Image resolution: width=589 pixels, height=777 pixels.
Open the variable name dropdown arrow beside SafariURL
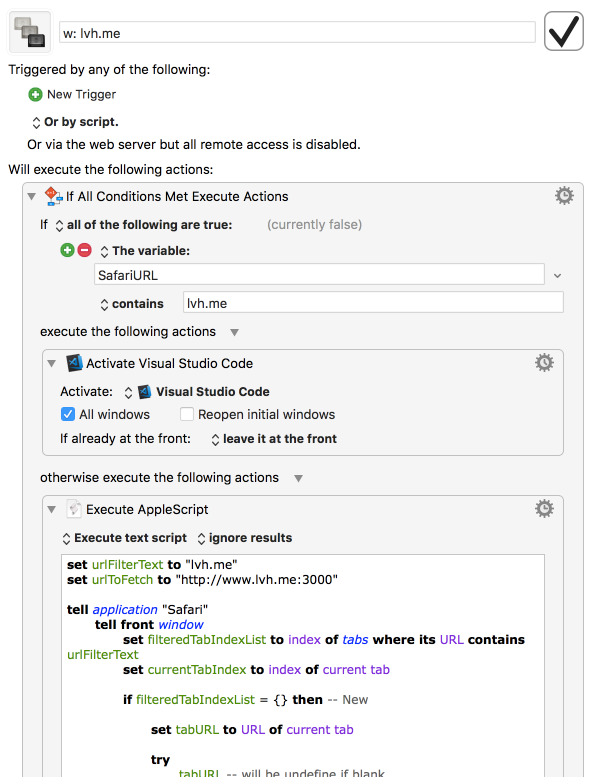tap(558, 276)
